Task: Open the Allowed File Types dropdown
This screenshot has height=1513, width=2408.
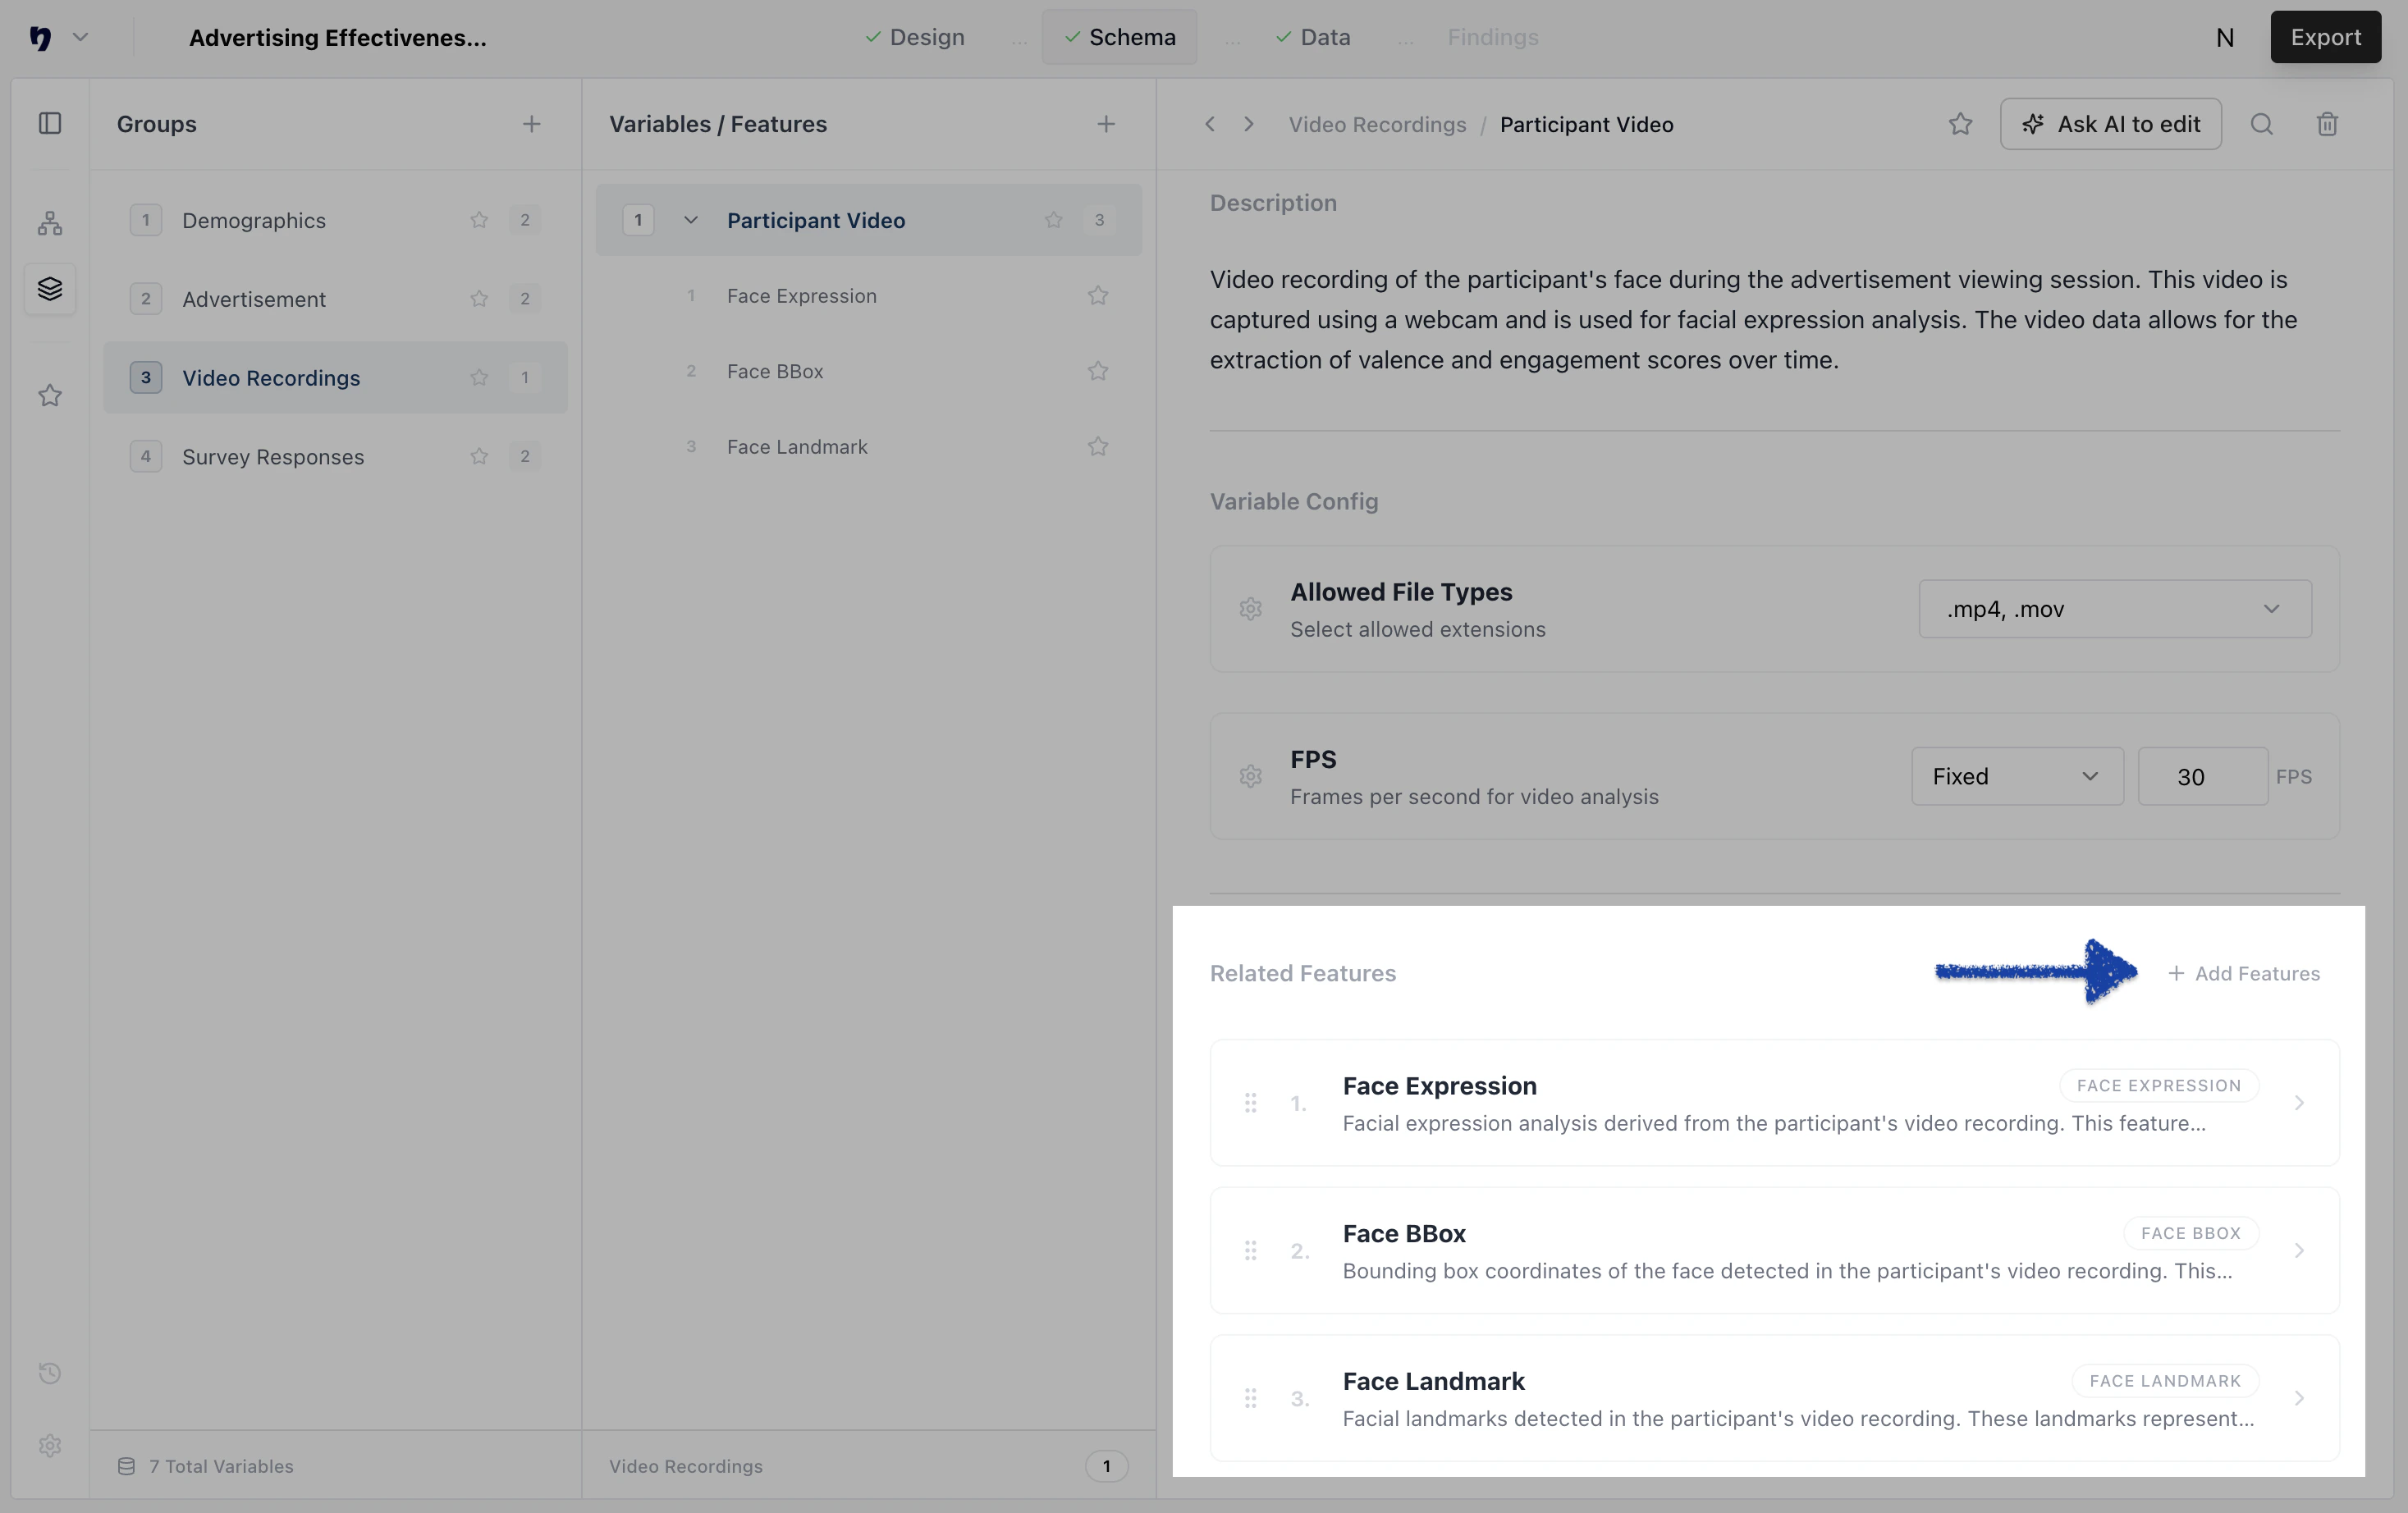Action: coord(2115,608)
